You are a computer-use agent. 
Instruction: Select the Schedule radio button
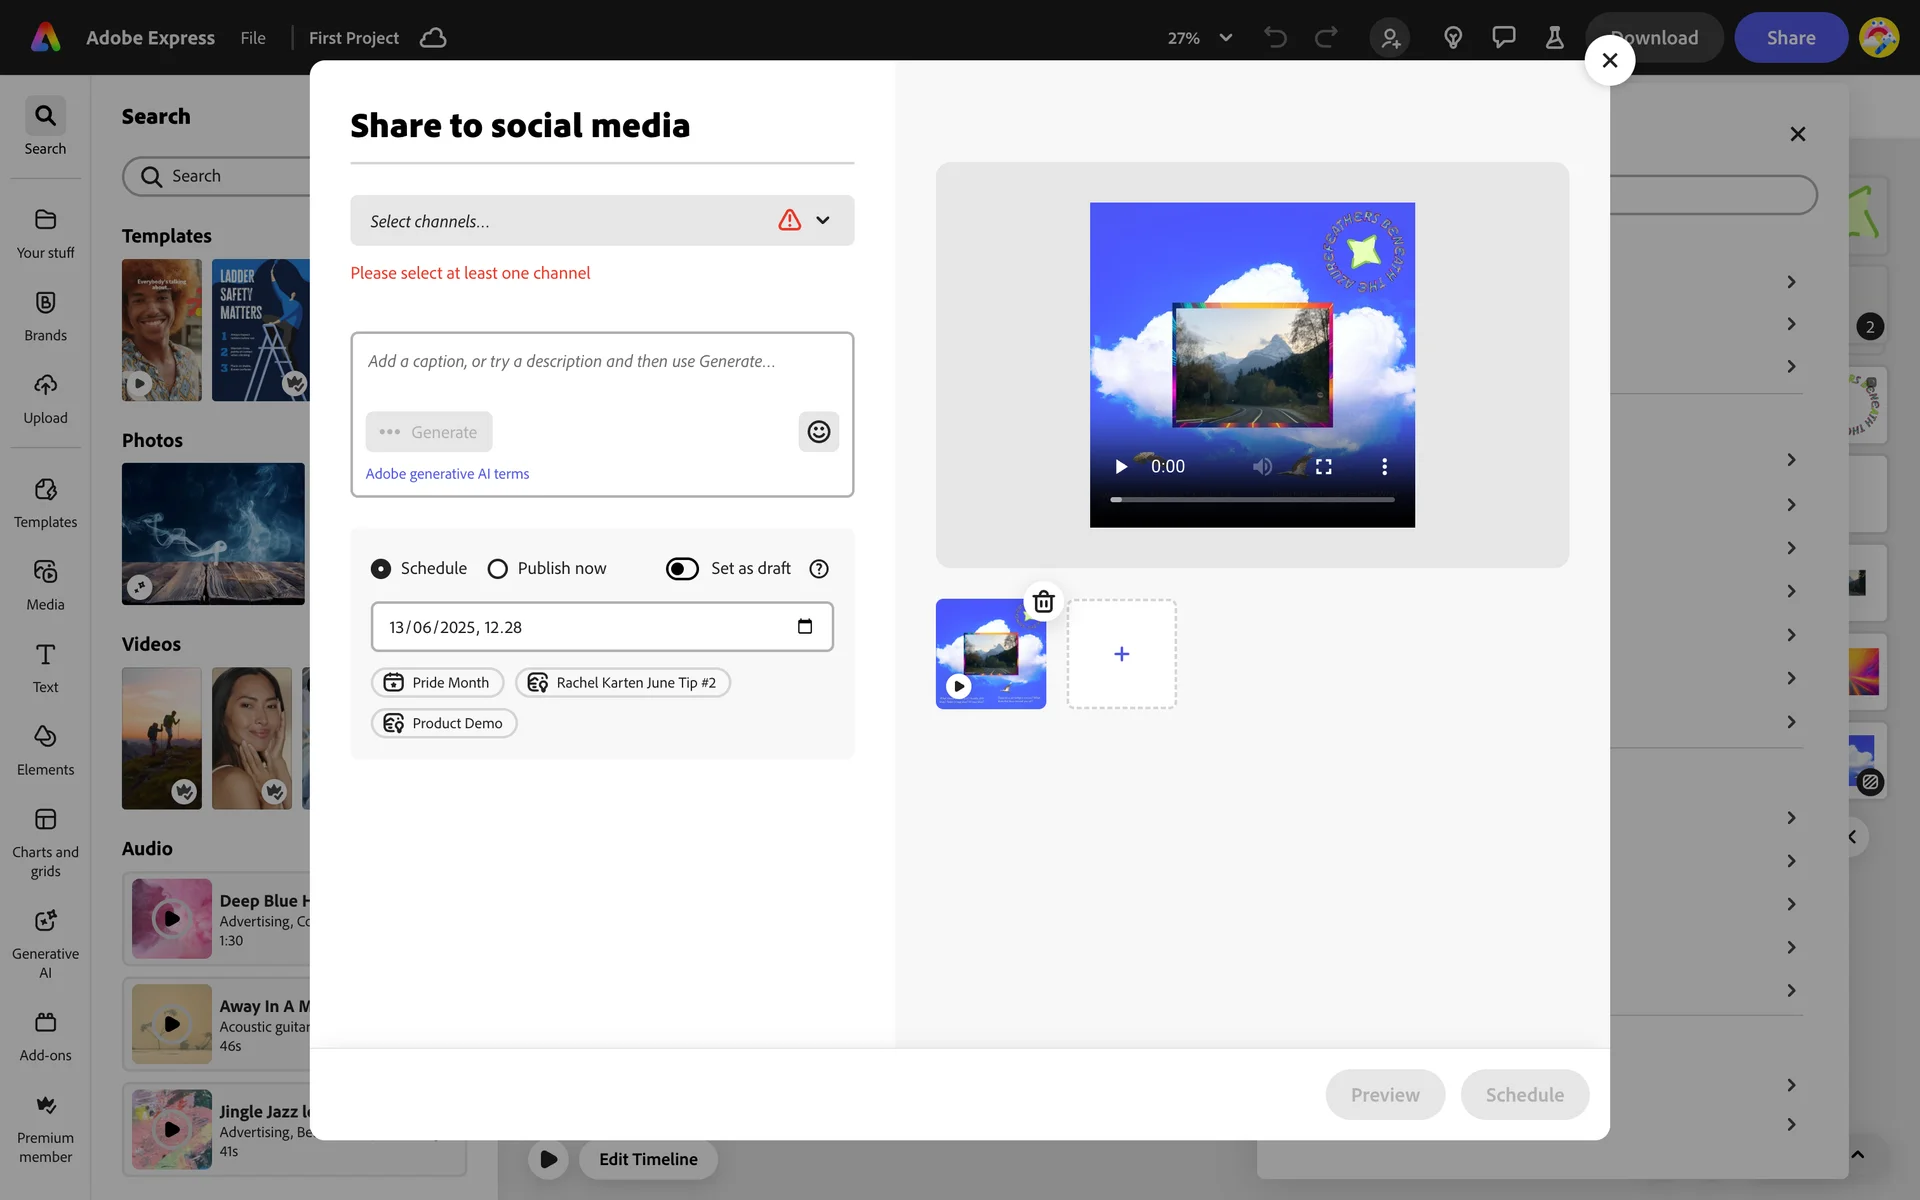coord(381,569)
